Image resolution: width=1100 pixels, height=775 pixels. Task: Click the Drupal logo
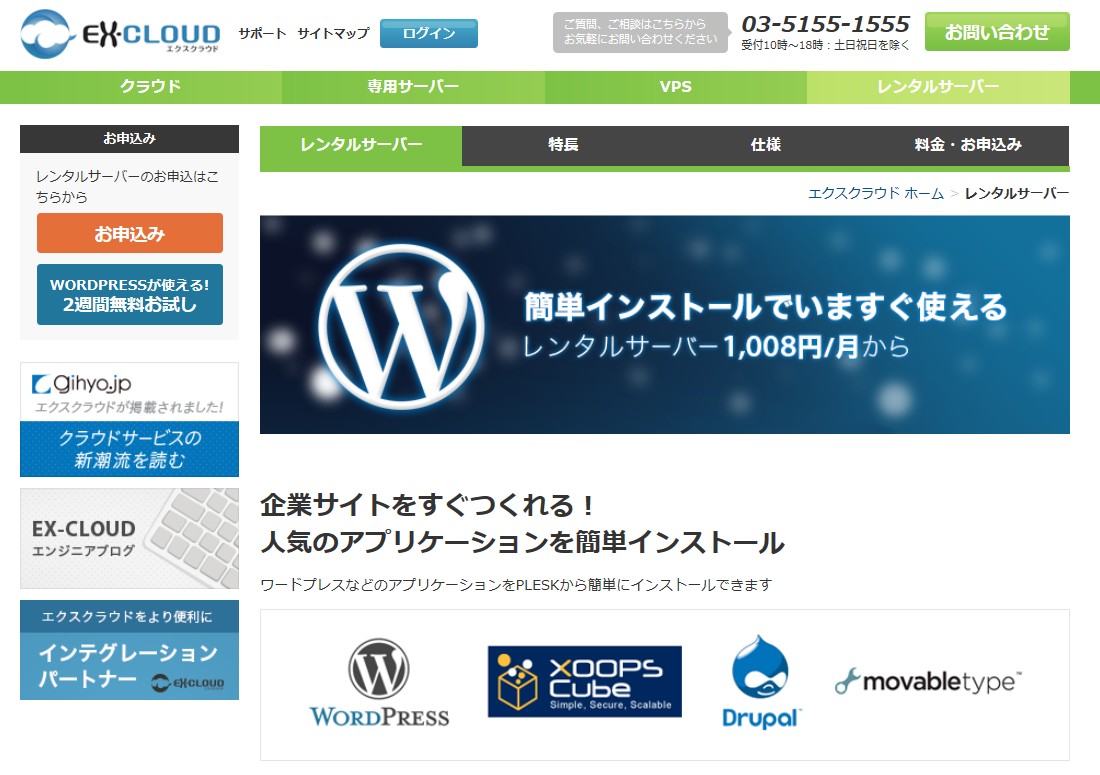[760, 682]
